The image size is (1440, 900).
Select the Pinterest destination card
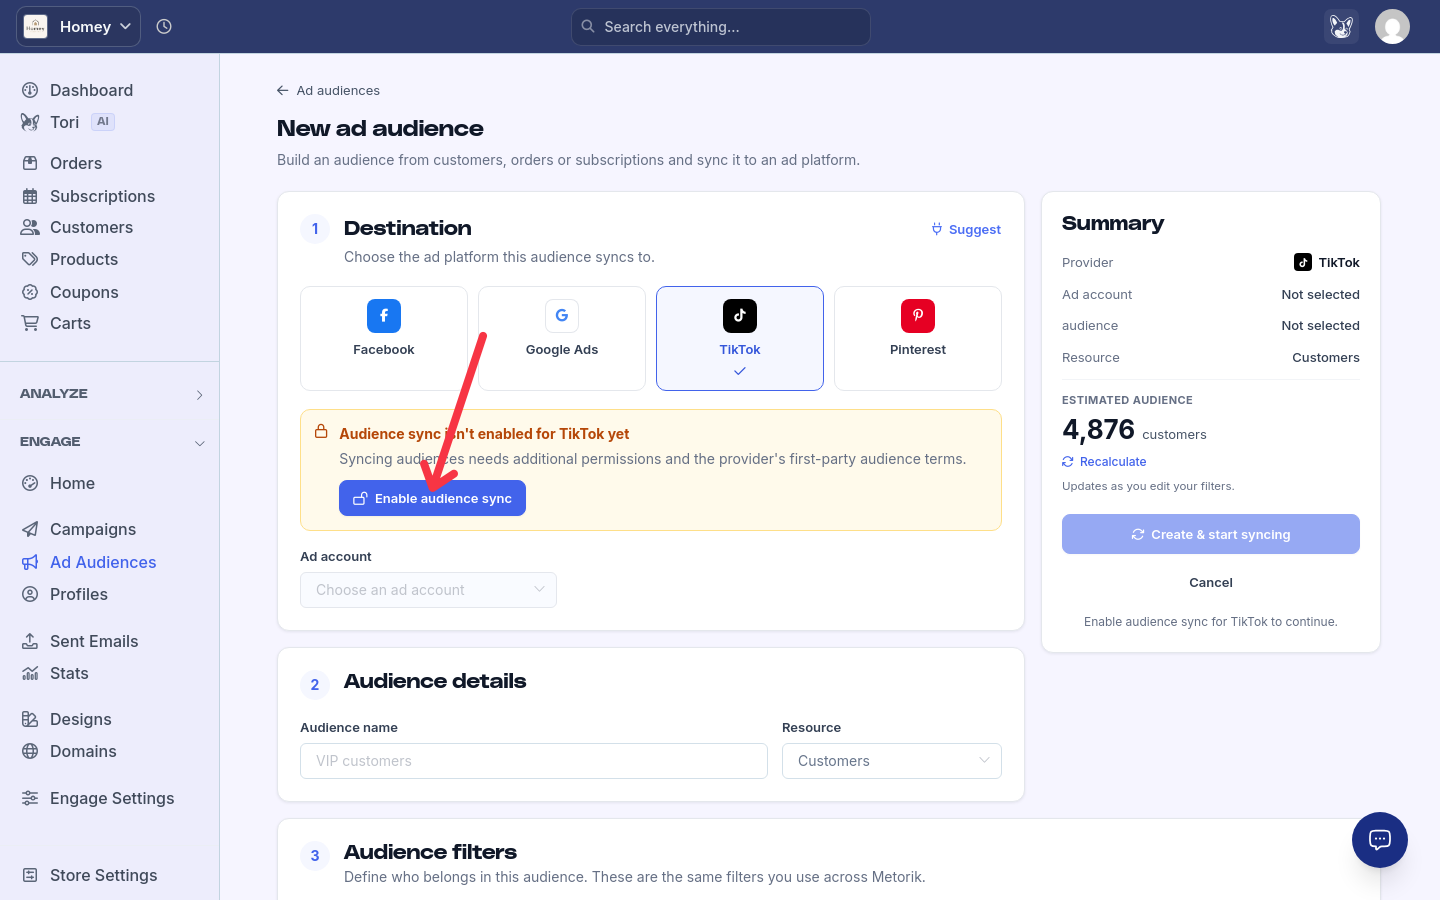(918, 338)
